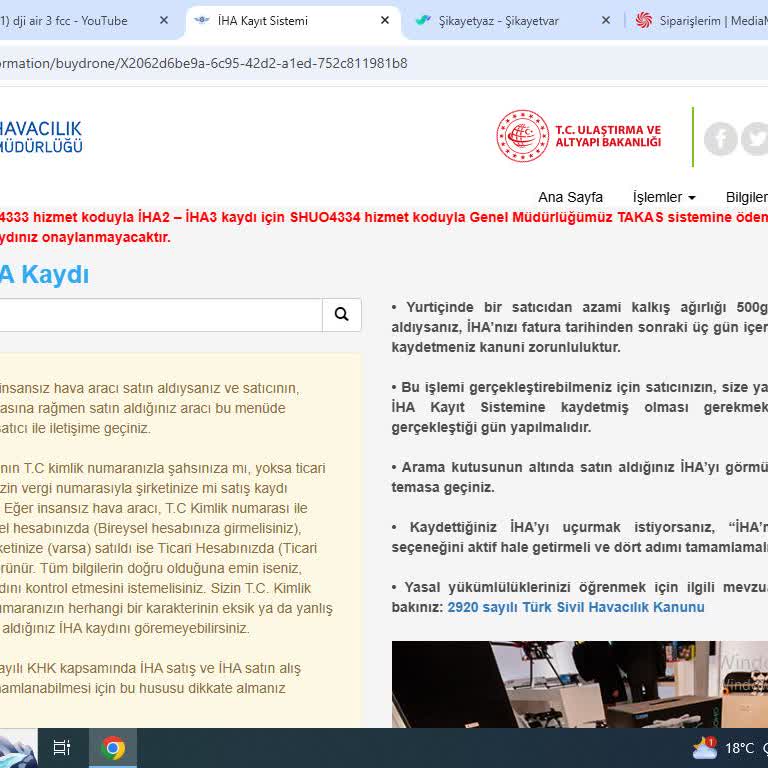
Task: Open 2920 sayılı Türk Sivil Havacılık Kanunu link
Action: coord(576,607)
